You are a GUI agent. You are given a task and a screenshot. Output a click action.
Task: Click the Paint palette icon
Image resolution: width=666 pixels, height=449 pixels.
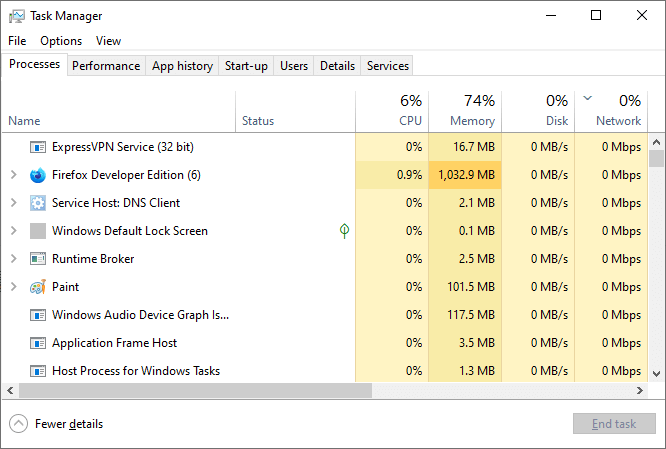tap(38, 287)
